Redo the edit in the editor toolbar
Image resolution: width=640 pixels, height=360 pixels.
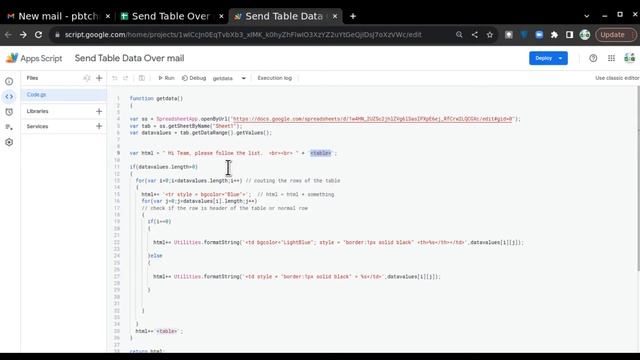click(x=126, y=78)
